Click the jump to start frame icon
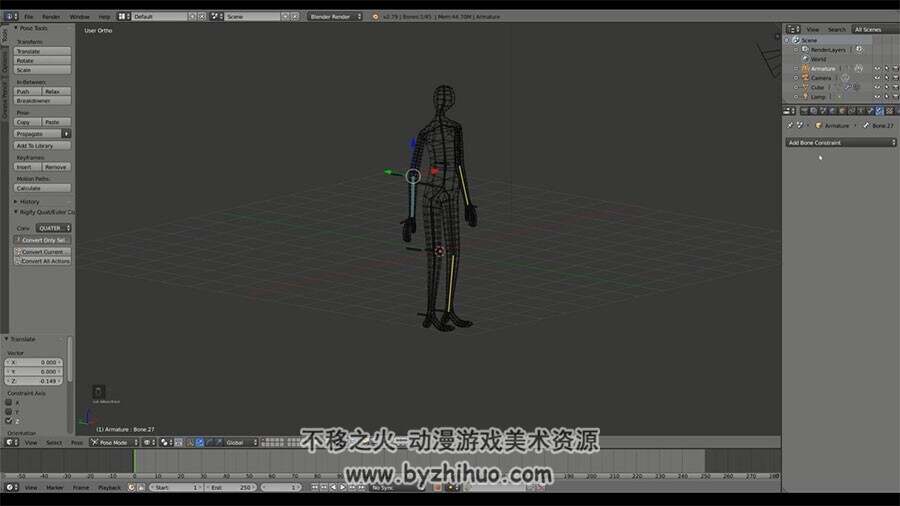Viewport: 900px width, 506px height. pos(315,487)
